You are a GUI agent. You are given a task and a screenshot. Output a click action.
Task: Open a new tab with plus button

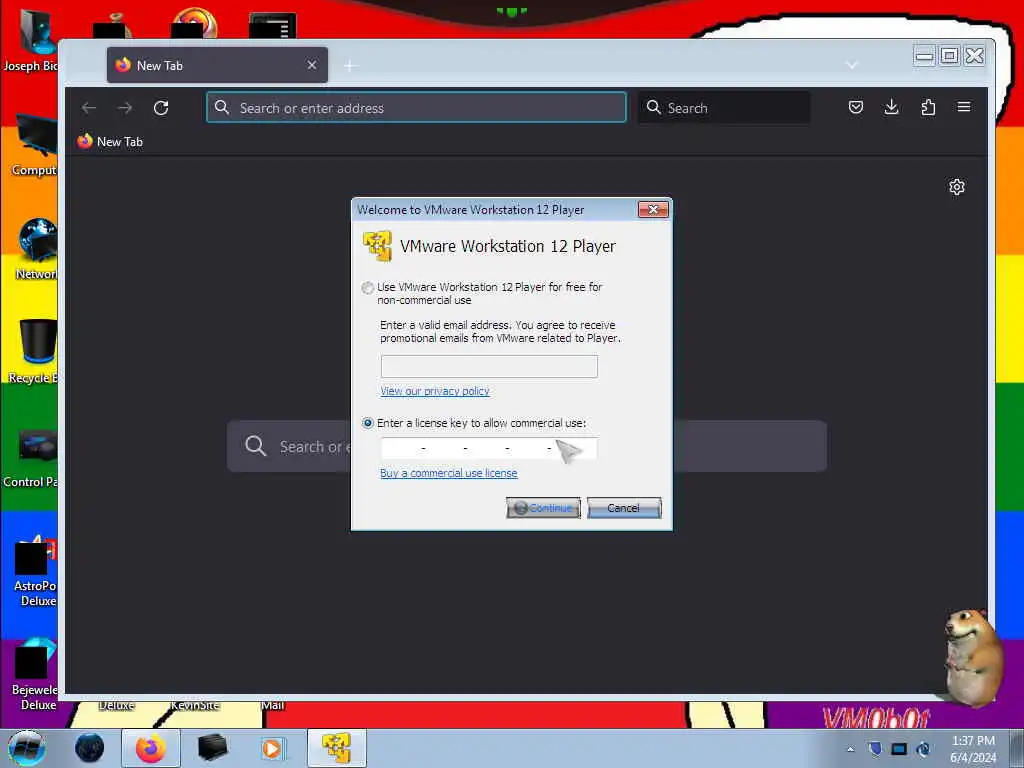[x=350, y=65]
